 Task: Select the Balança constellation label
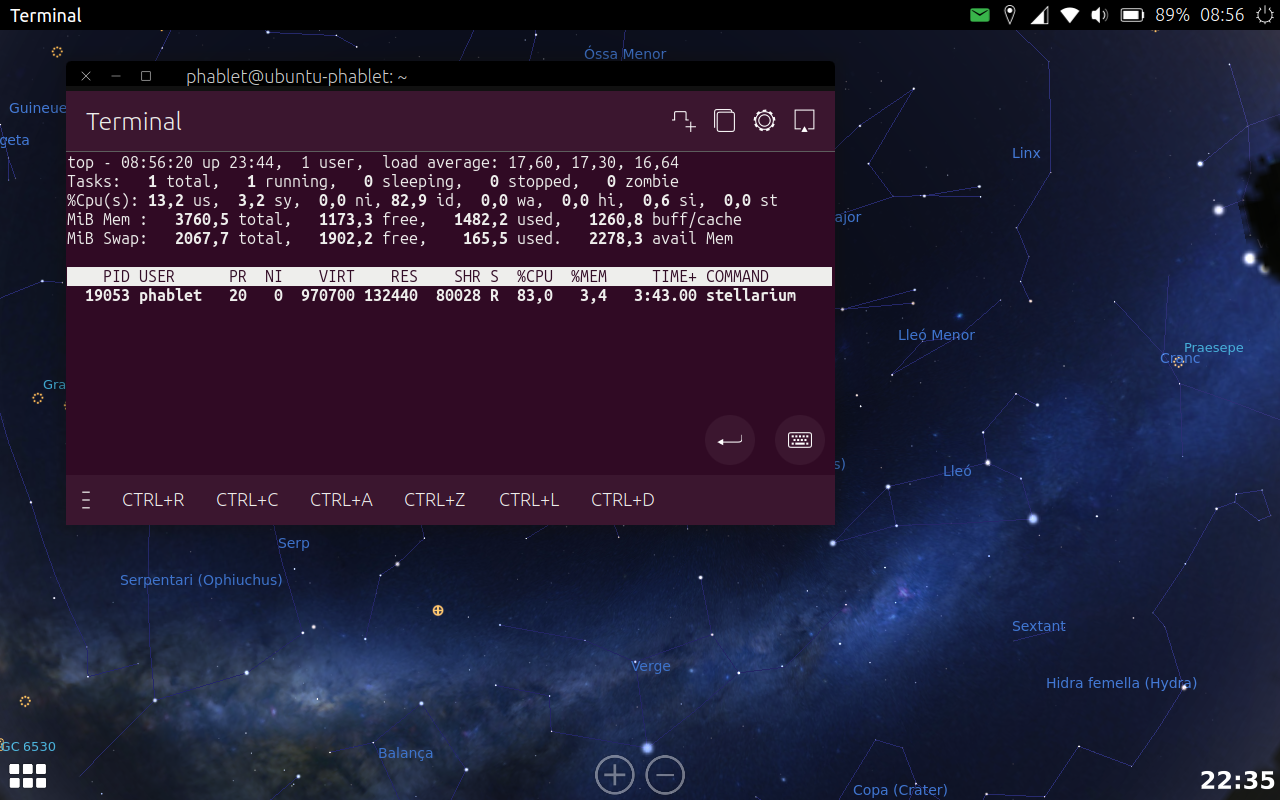click(406, 753)
